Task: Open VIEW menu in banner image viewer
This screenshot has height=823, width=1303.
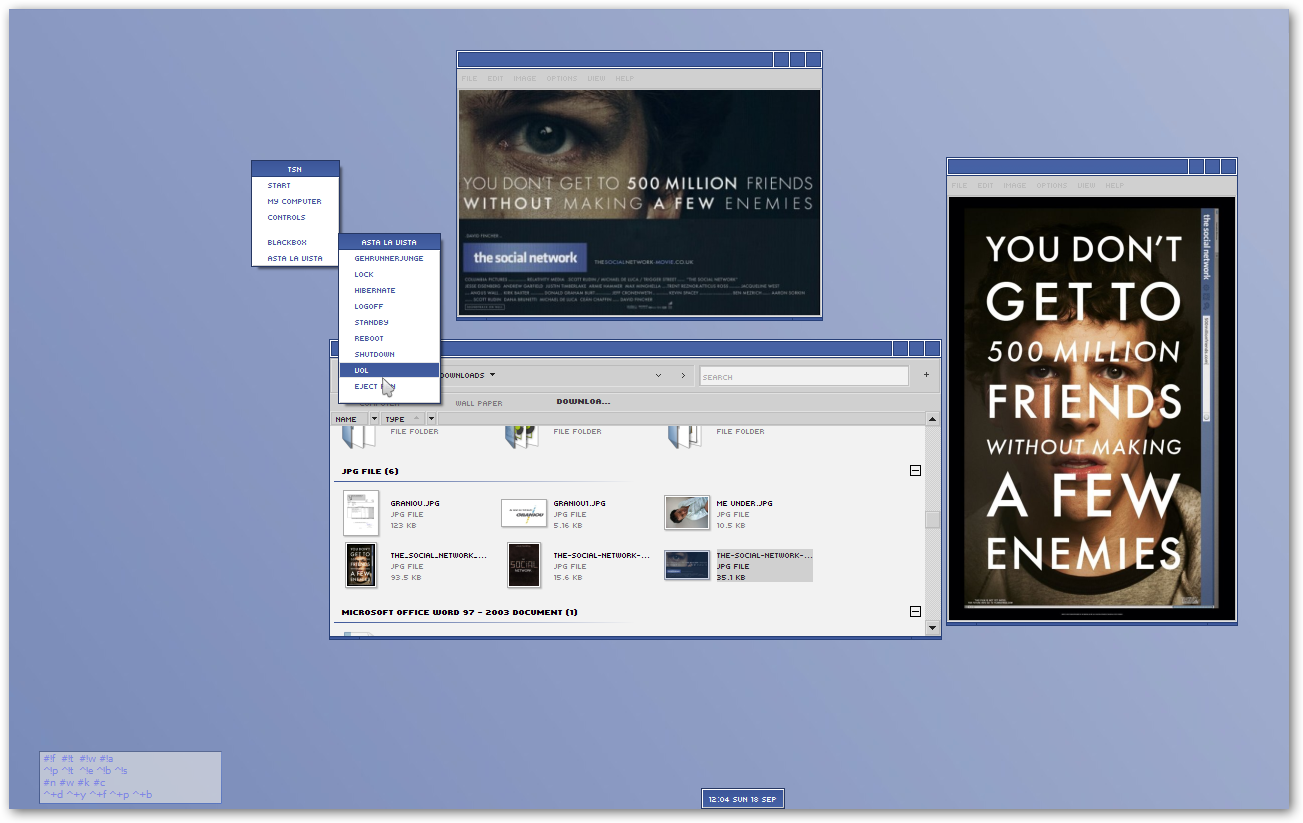Action: tap(597, 78)
